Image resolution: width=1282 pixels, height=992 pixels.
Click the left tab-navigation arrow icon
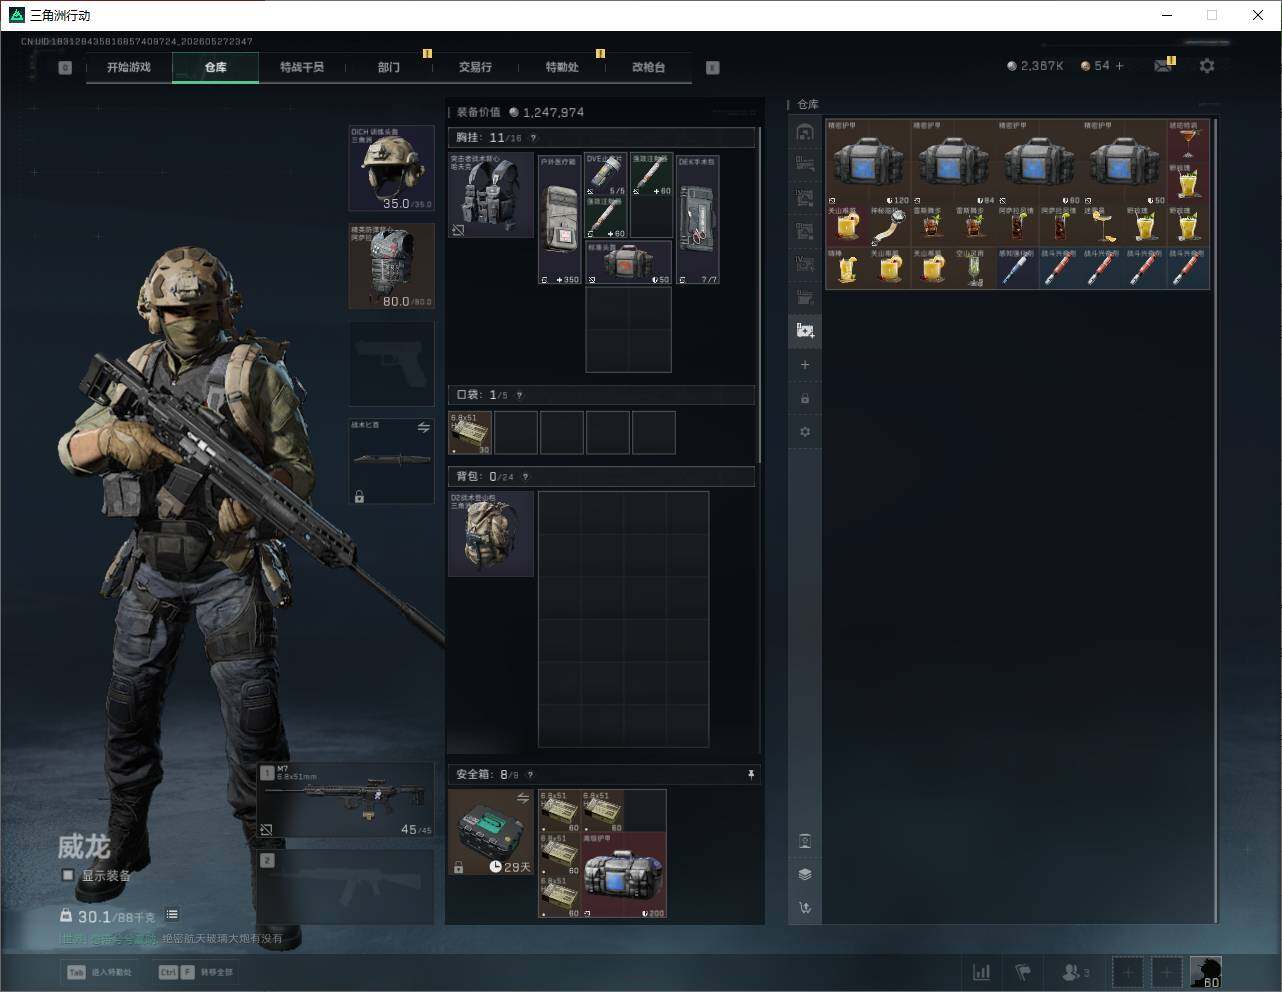pyautogui.click(x=65, y=67)
